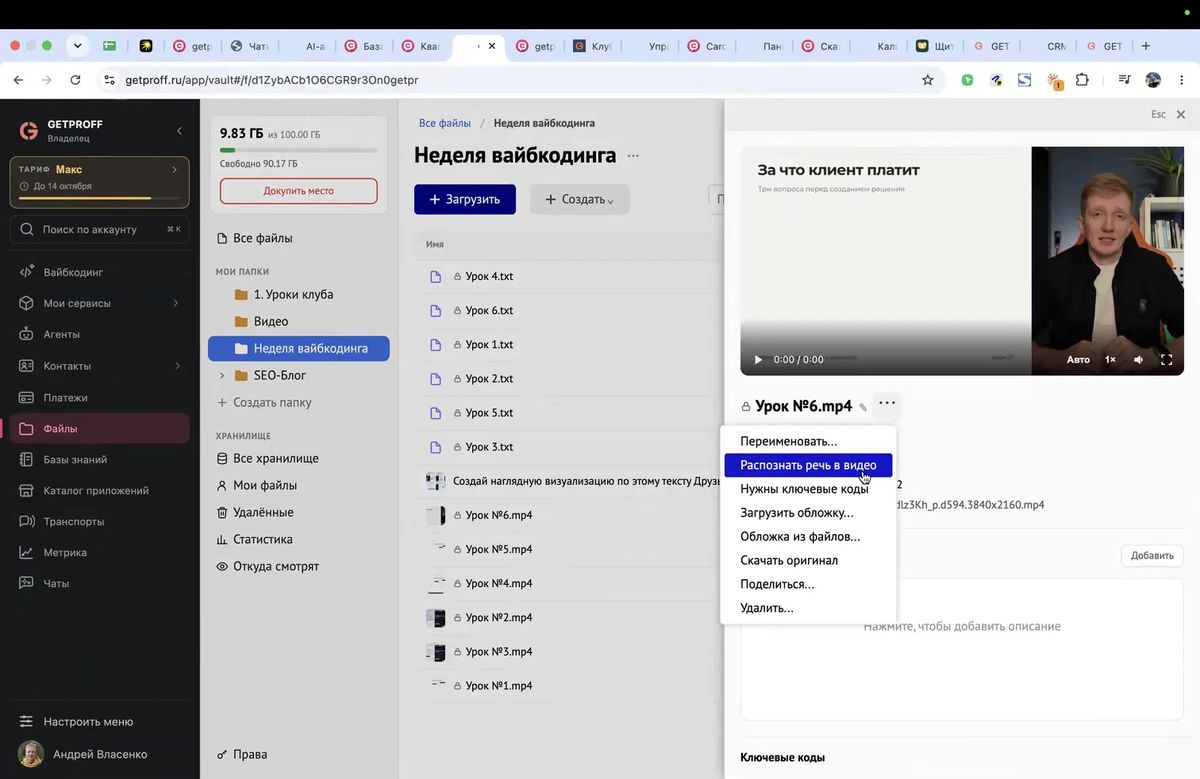This screenshot has width=1200, height=779.
Task: Choose Скачать оригинал menu item
Action: tap(808, 560)
